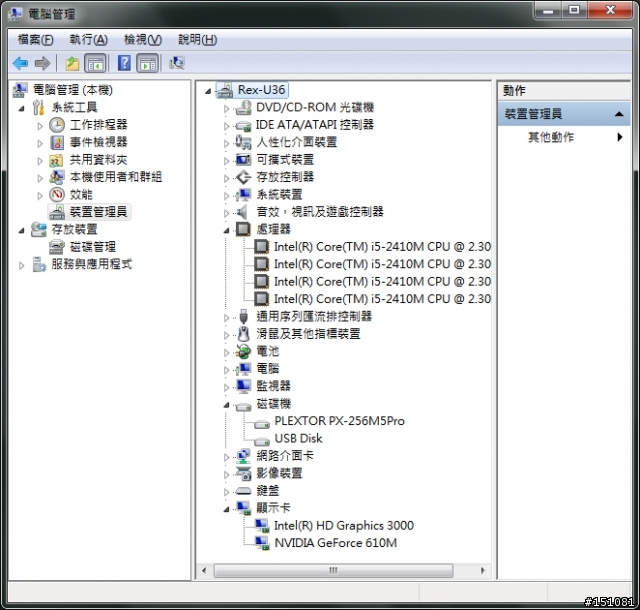640x610 pixels.
Task: Click the DVD/CD-ROM 光碟機 drive icon
Action: [x=244, y=108]
